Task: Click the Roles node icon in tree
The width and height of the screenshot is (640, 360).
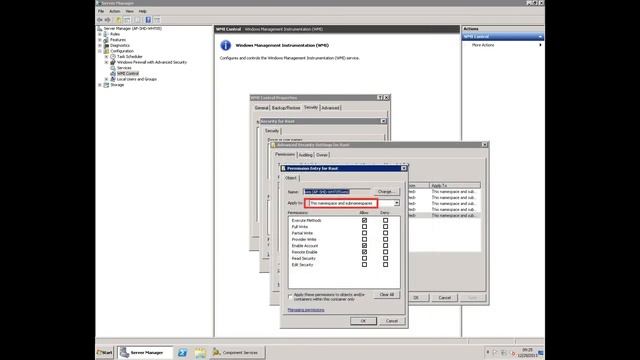Action: pyautogui.click(x=106, y=34)
